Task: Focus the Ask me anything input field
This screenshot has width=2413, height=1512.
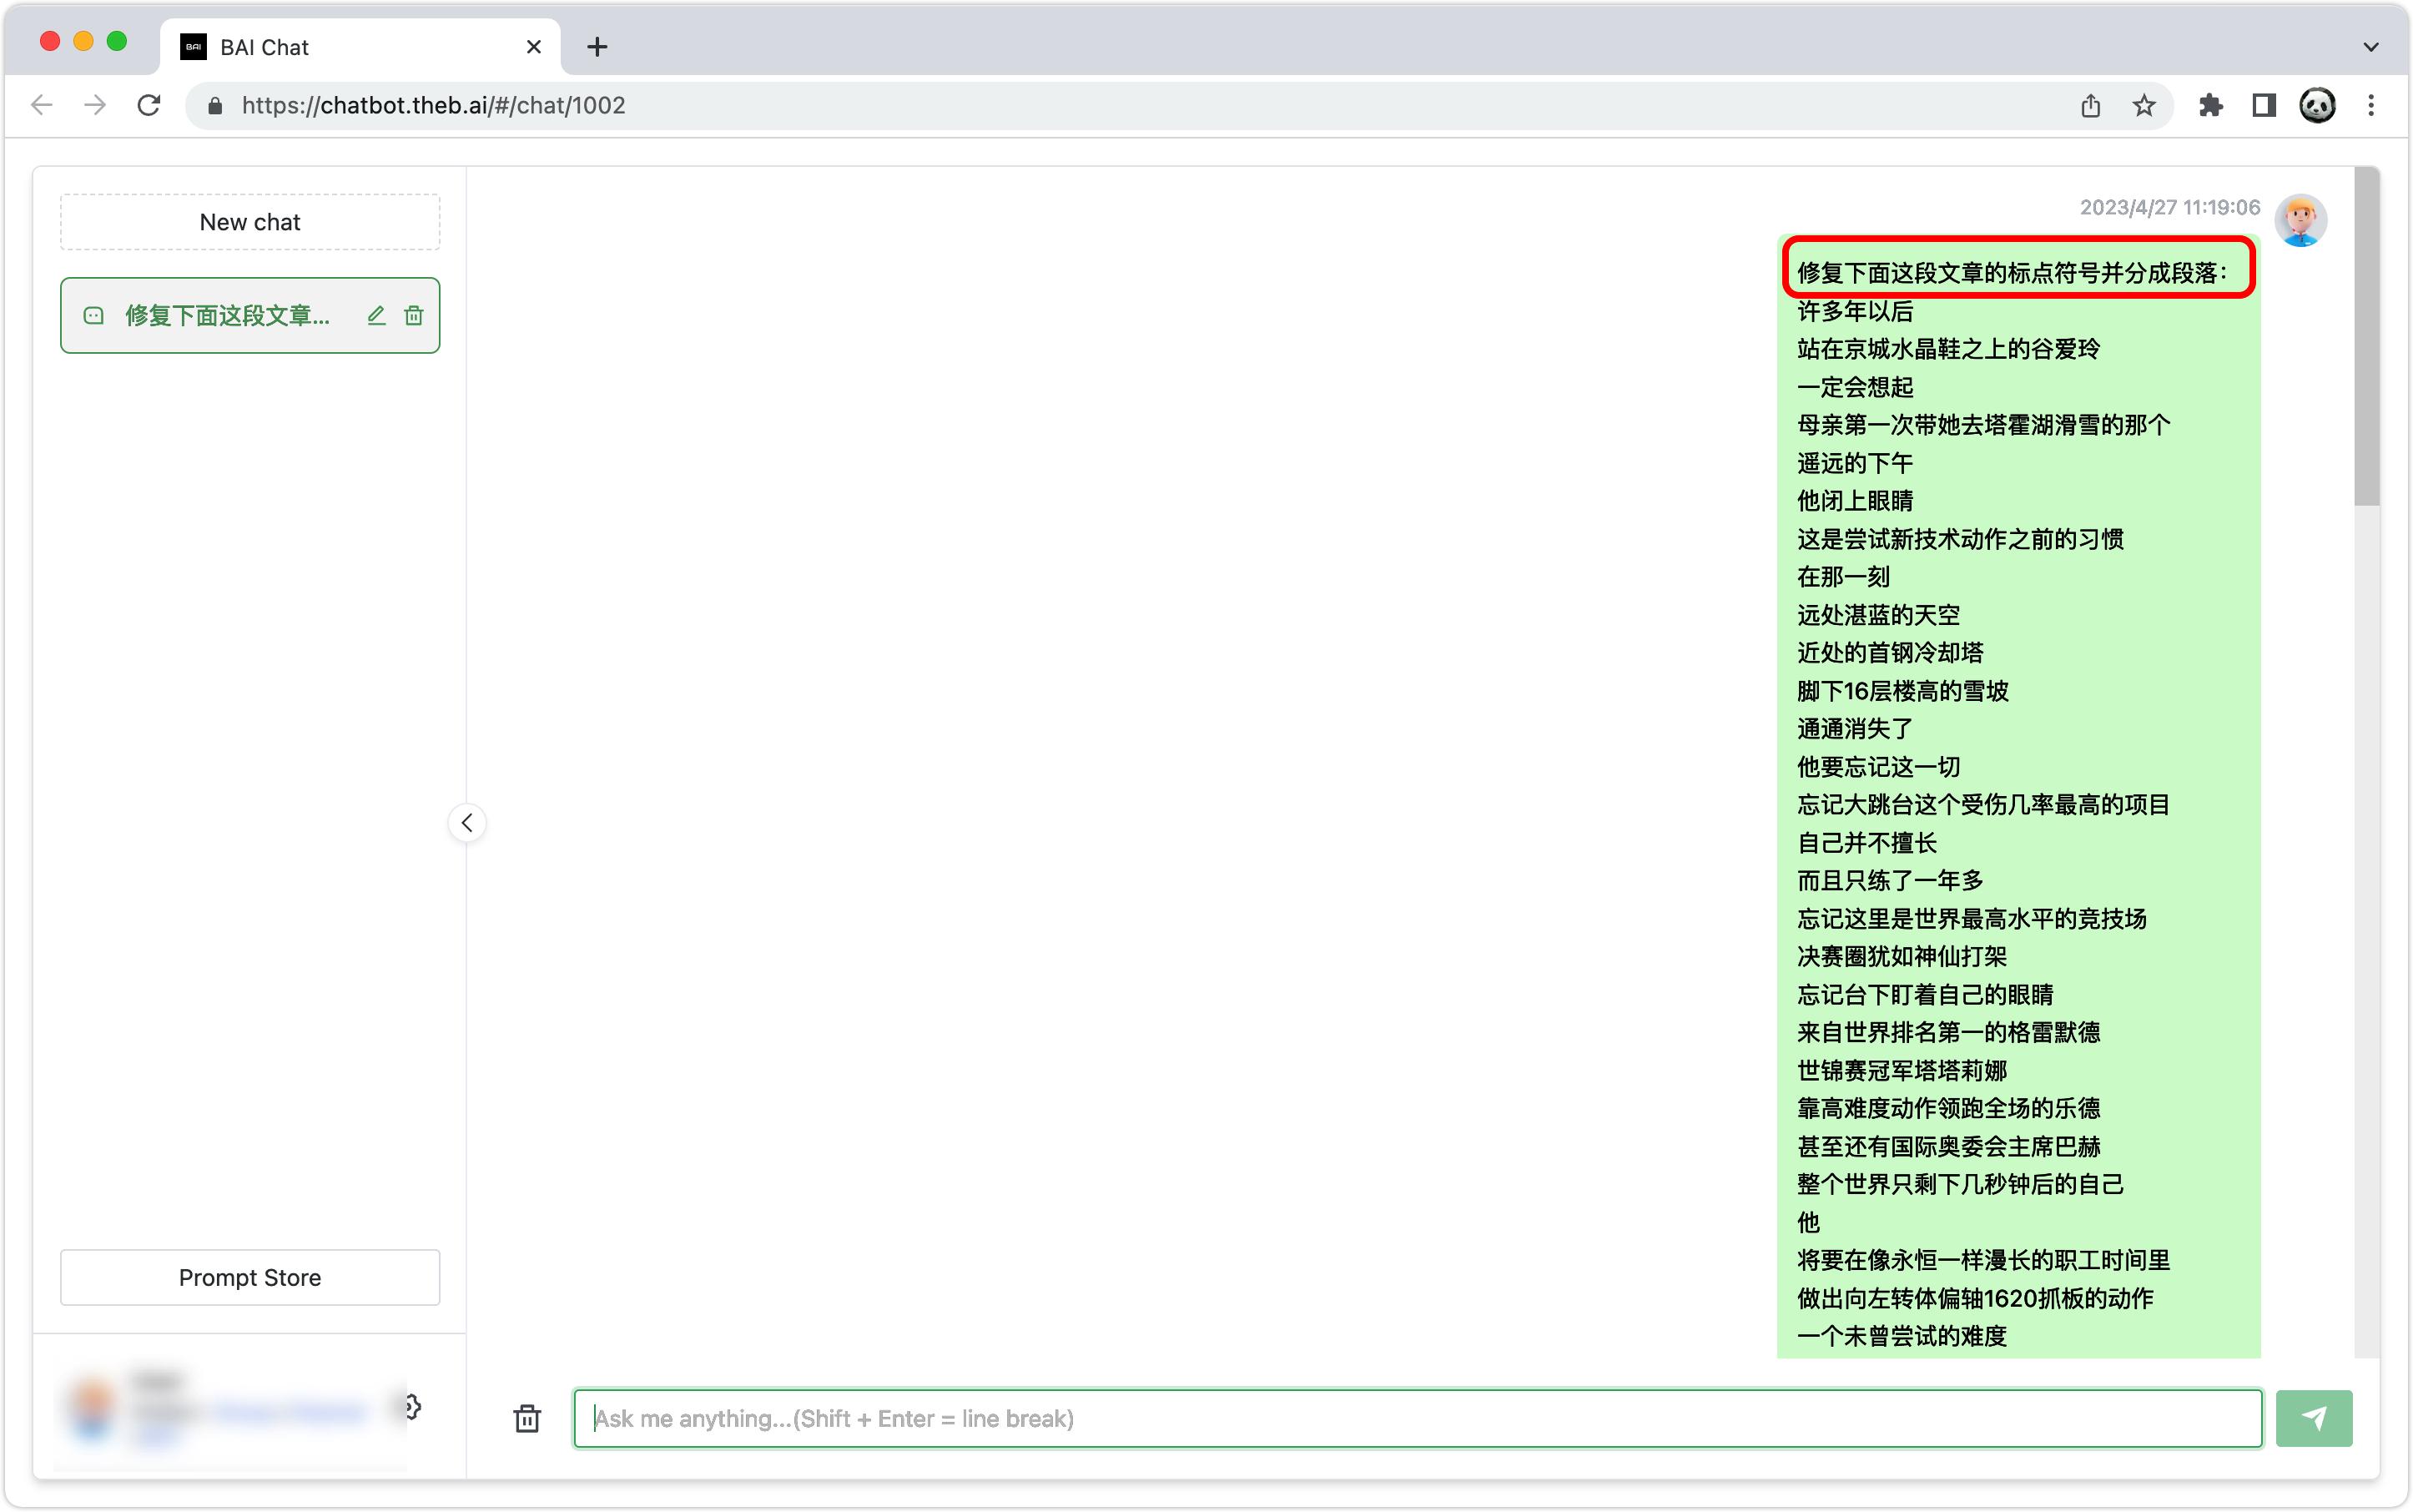Action: 1416,1418
